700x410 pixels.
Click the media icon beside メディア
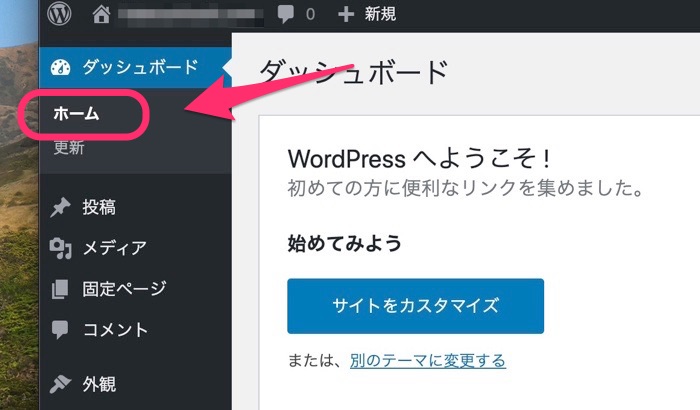tap(60, 248)
